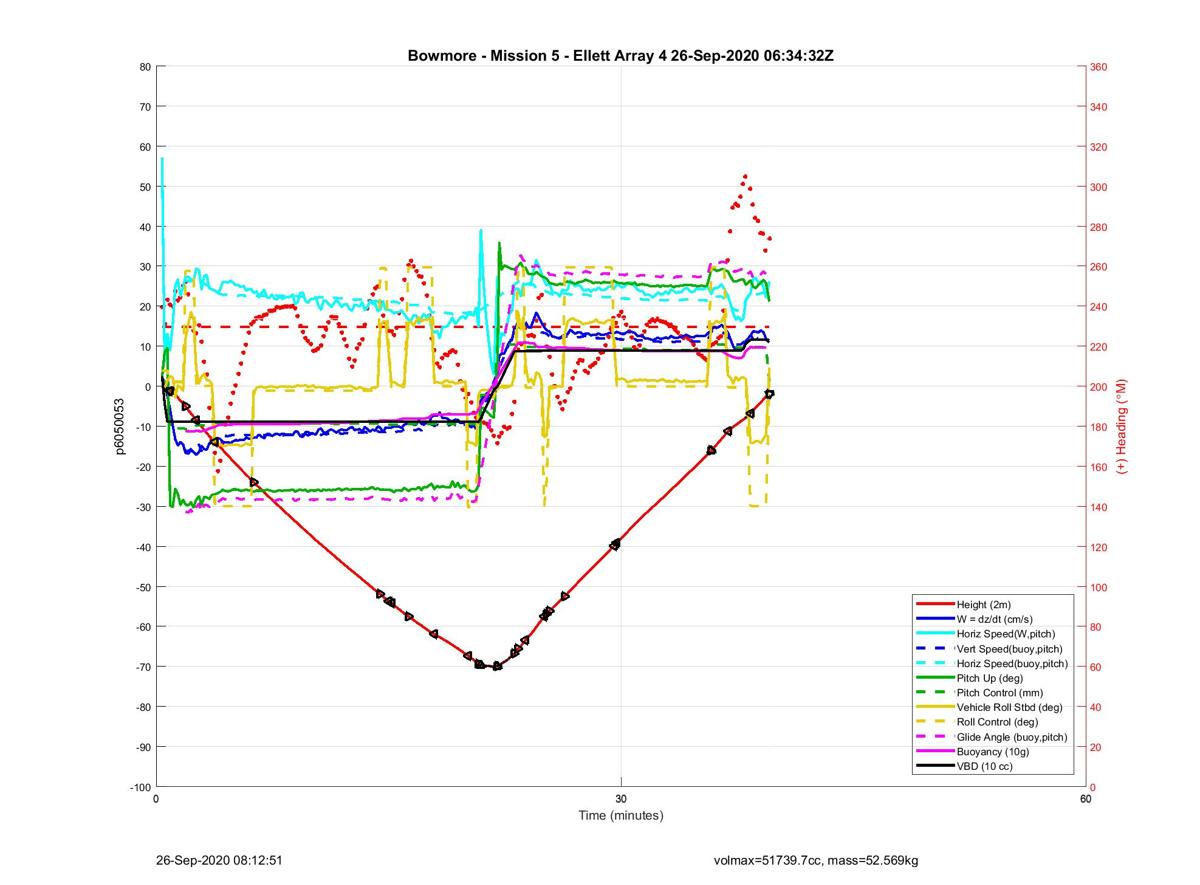Click the "-30" tick on the left axis
The width and height of the screenshot is (1200, 885).
coord(142,507)
